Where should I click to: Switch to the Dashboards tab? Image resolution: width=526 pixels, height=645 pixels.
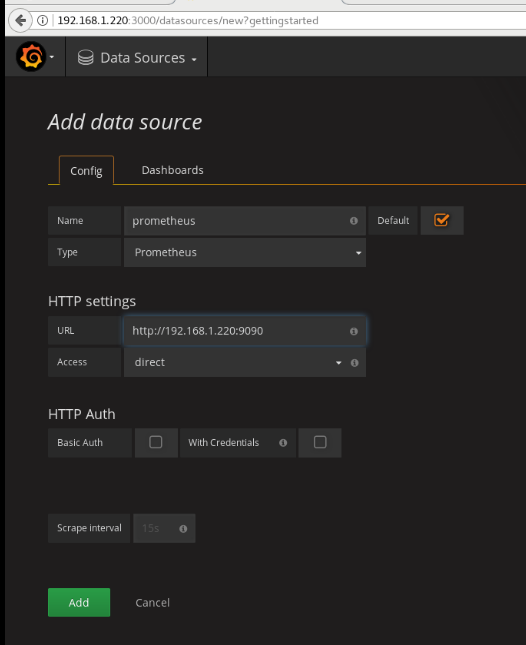[172, 170]
